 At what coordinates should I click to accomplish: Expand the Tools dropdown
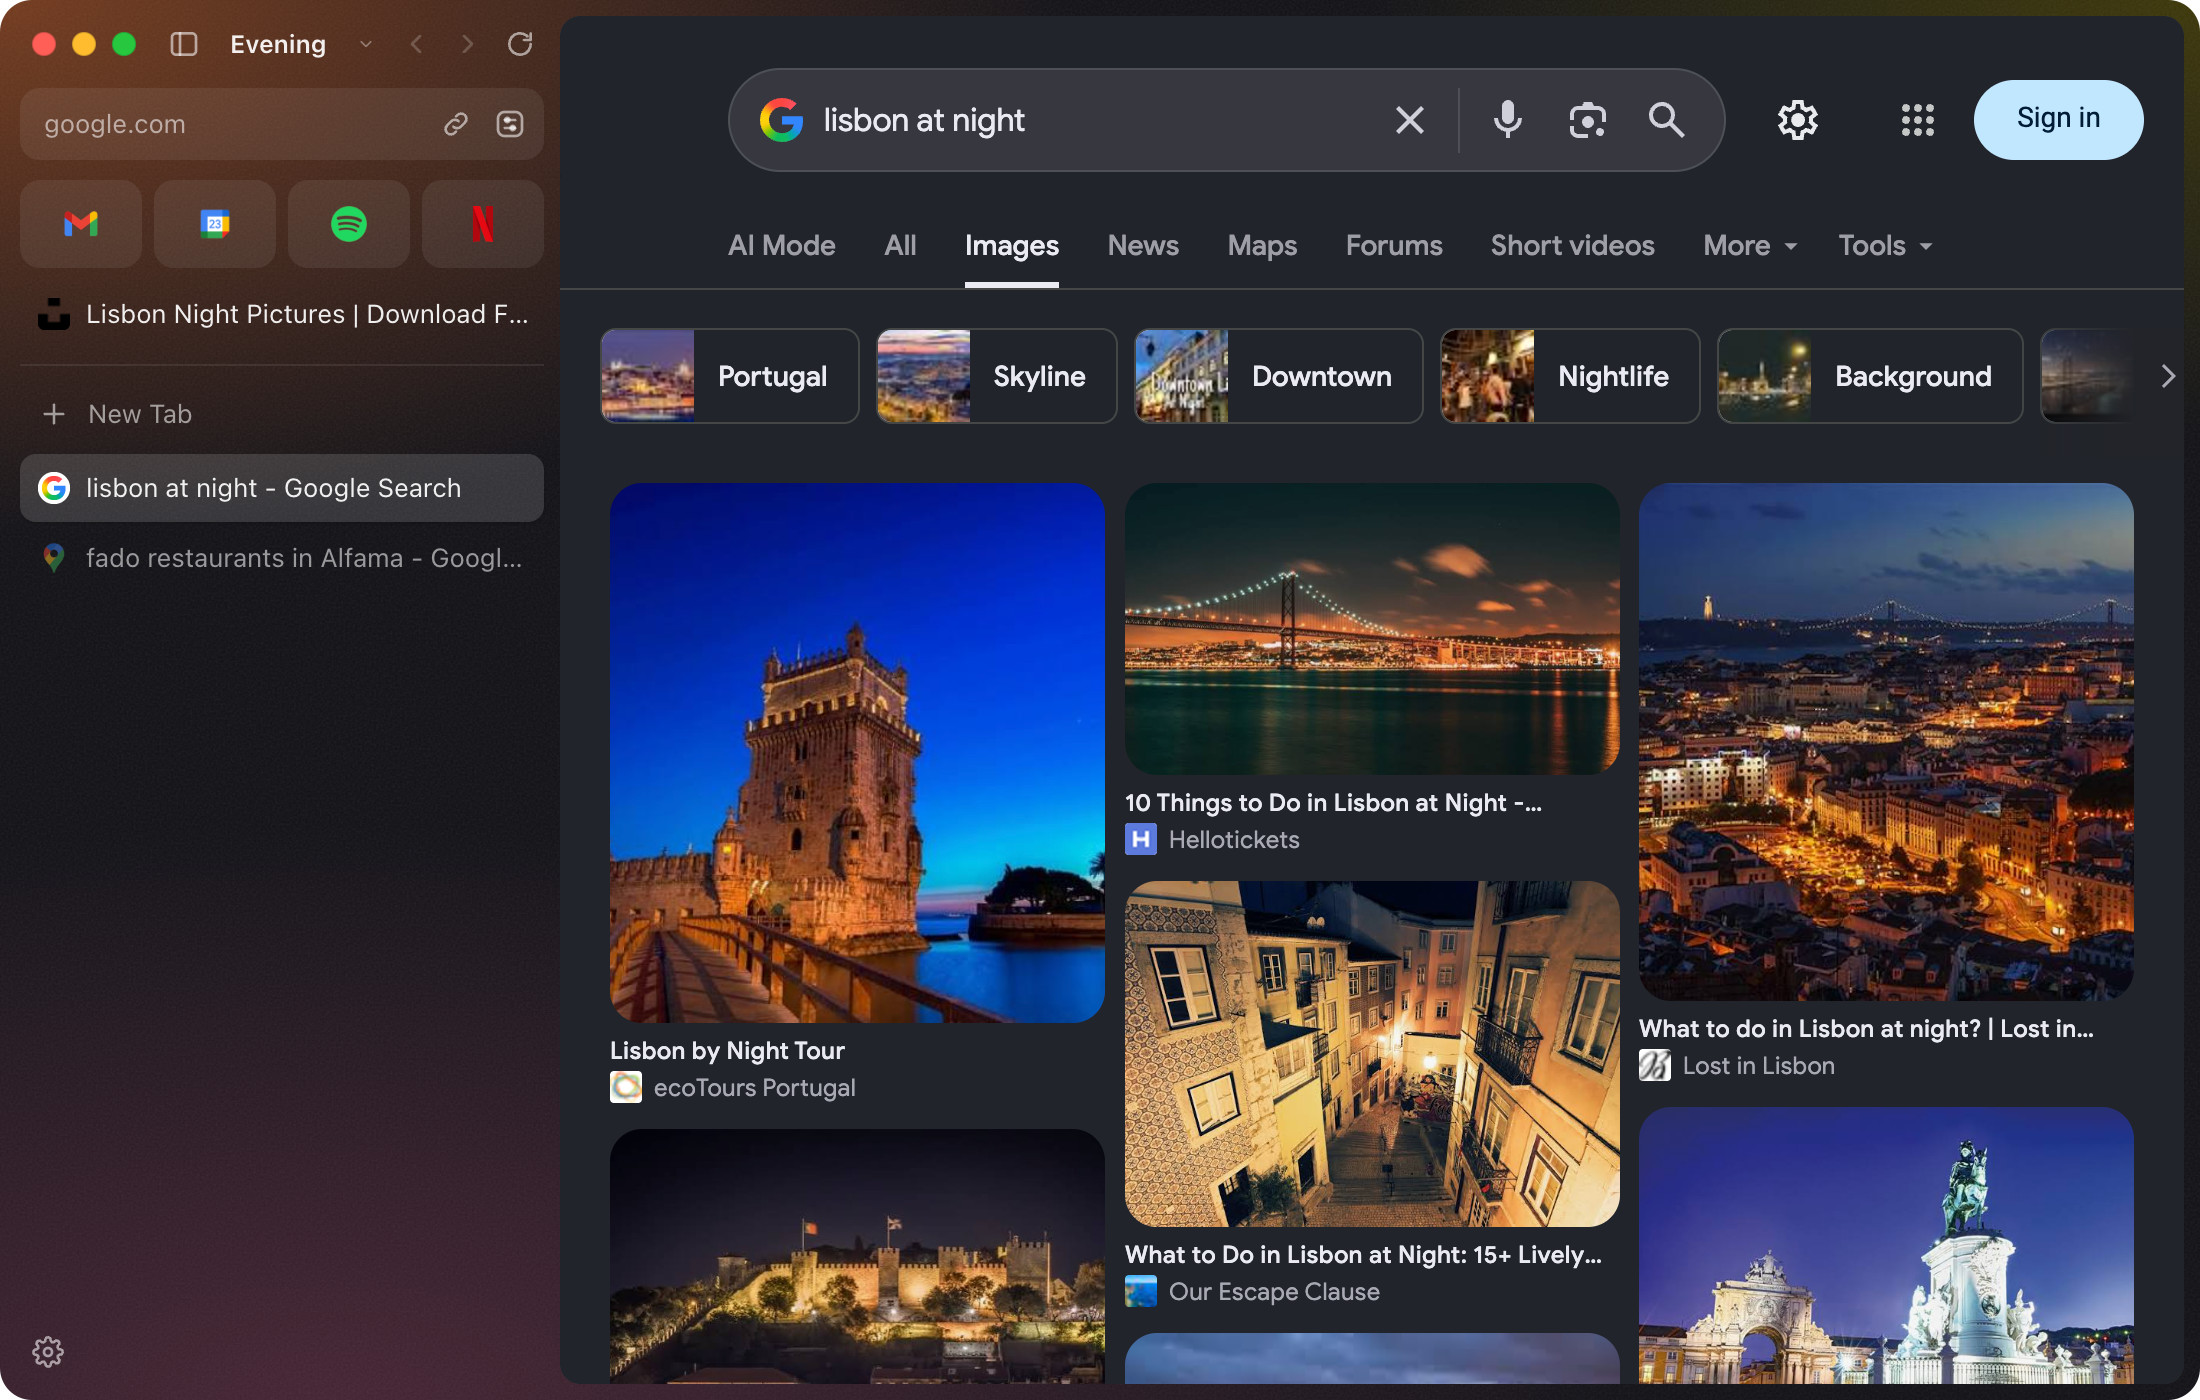point(1885,246)
